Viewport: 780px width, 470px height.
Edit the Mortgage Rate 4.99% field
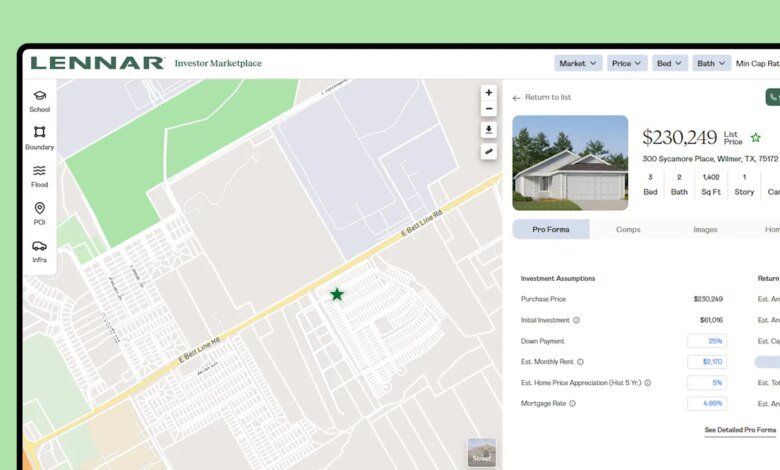[x=706, y=404]
